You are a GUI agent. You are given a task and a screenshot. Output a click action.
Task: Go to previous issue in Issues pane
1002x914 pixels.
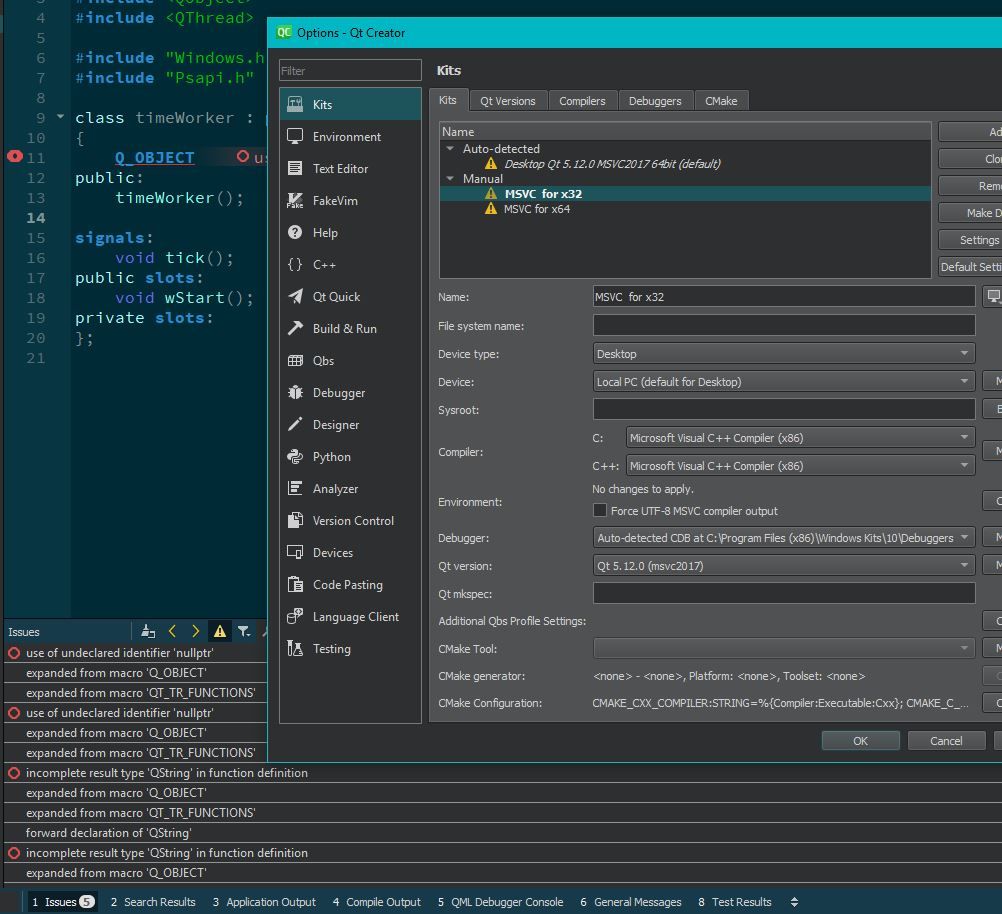point(172,631)
